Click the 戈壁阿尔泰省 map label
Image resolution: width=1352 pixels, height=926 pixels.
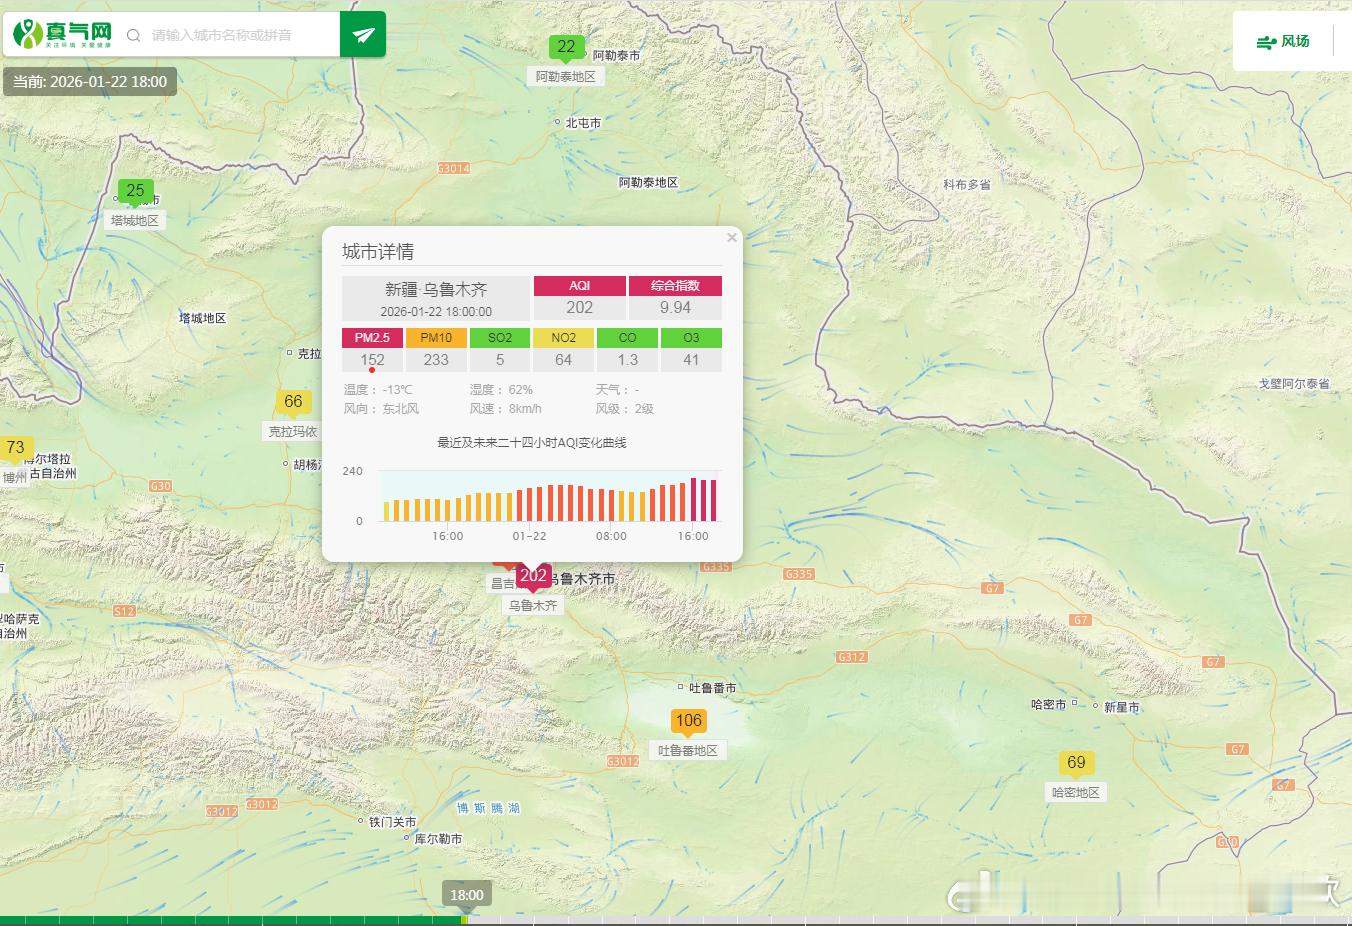1294,384
